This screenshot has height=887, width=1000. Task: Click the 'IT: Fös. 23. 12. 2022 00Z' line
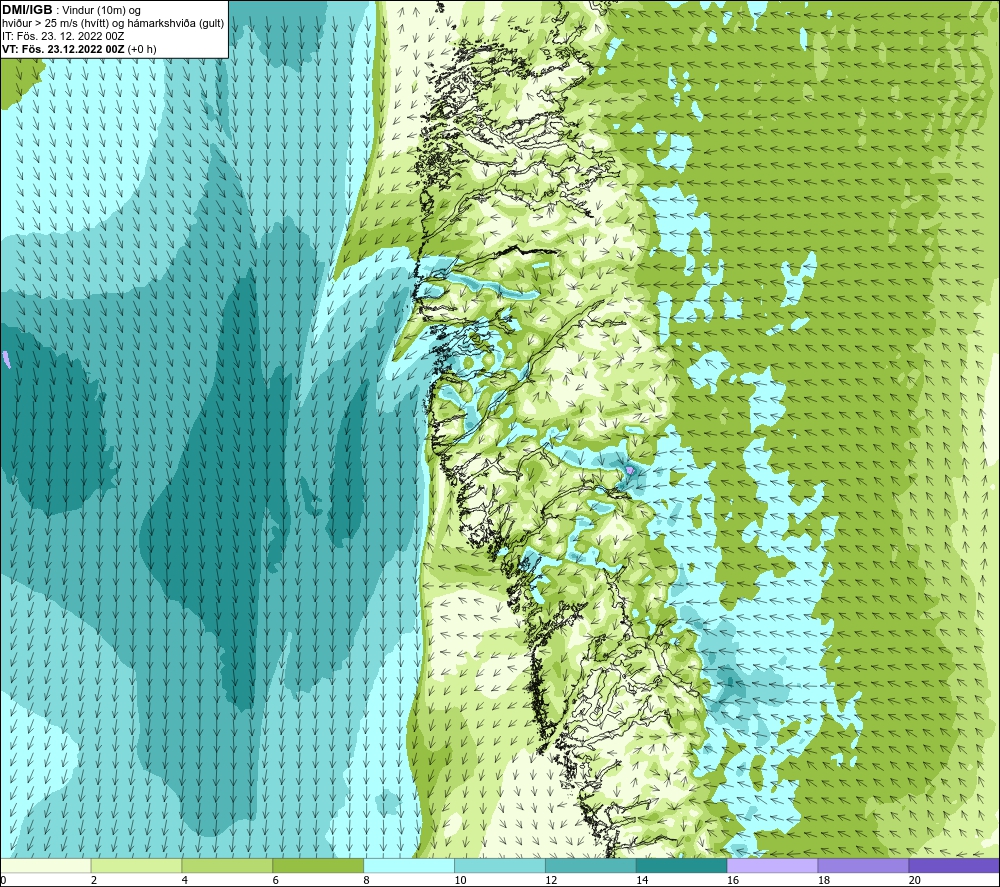pyautogui.click(x=63, y=36)
